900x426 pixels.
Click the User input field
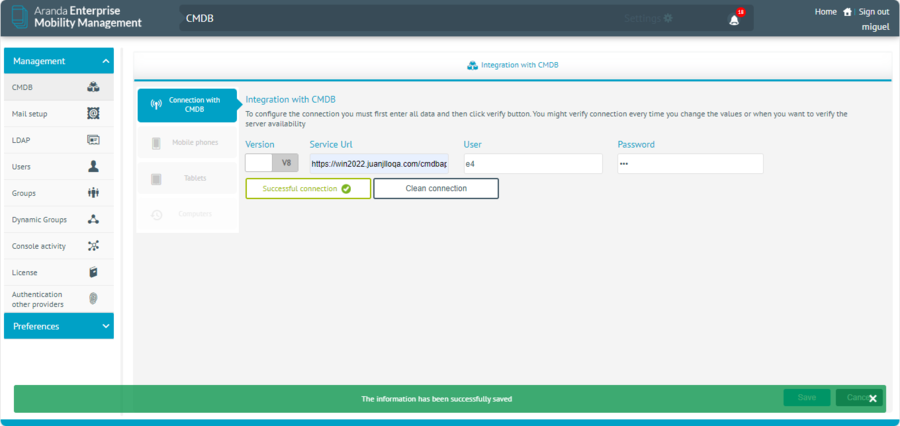533,164
